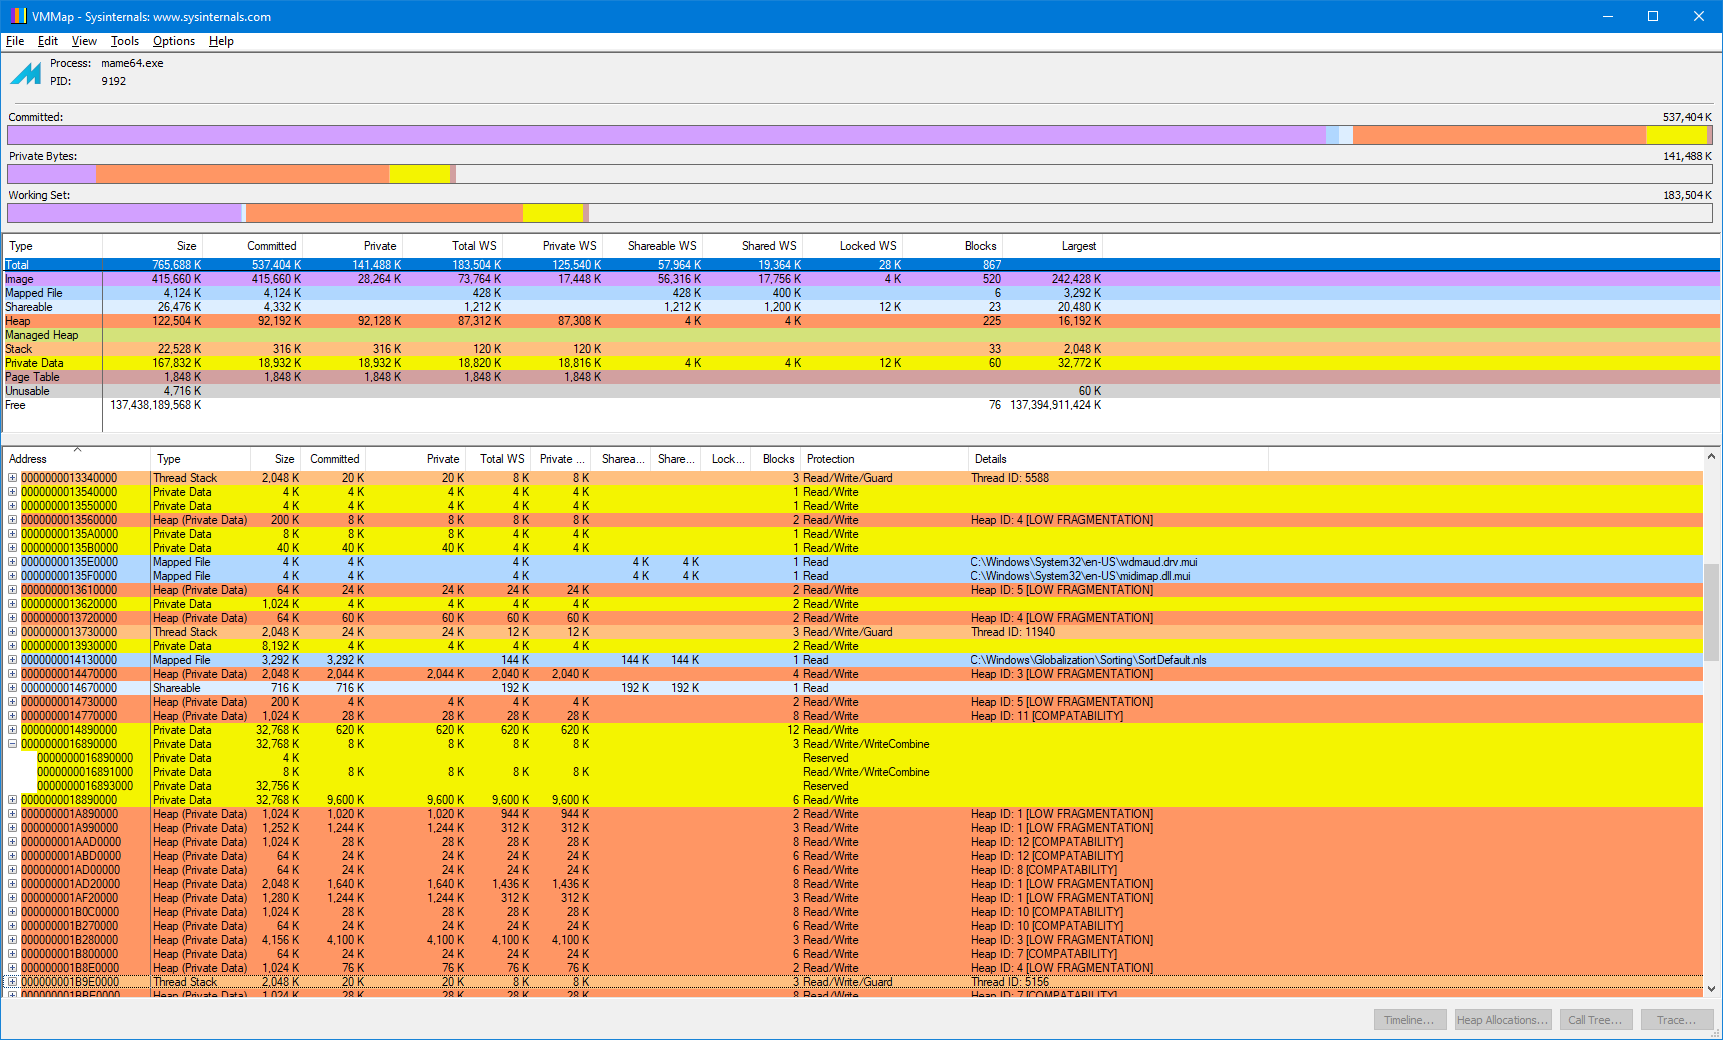Click the purple Image segment in Committed bar

(x=660, y=135)
